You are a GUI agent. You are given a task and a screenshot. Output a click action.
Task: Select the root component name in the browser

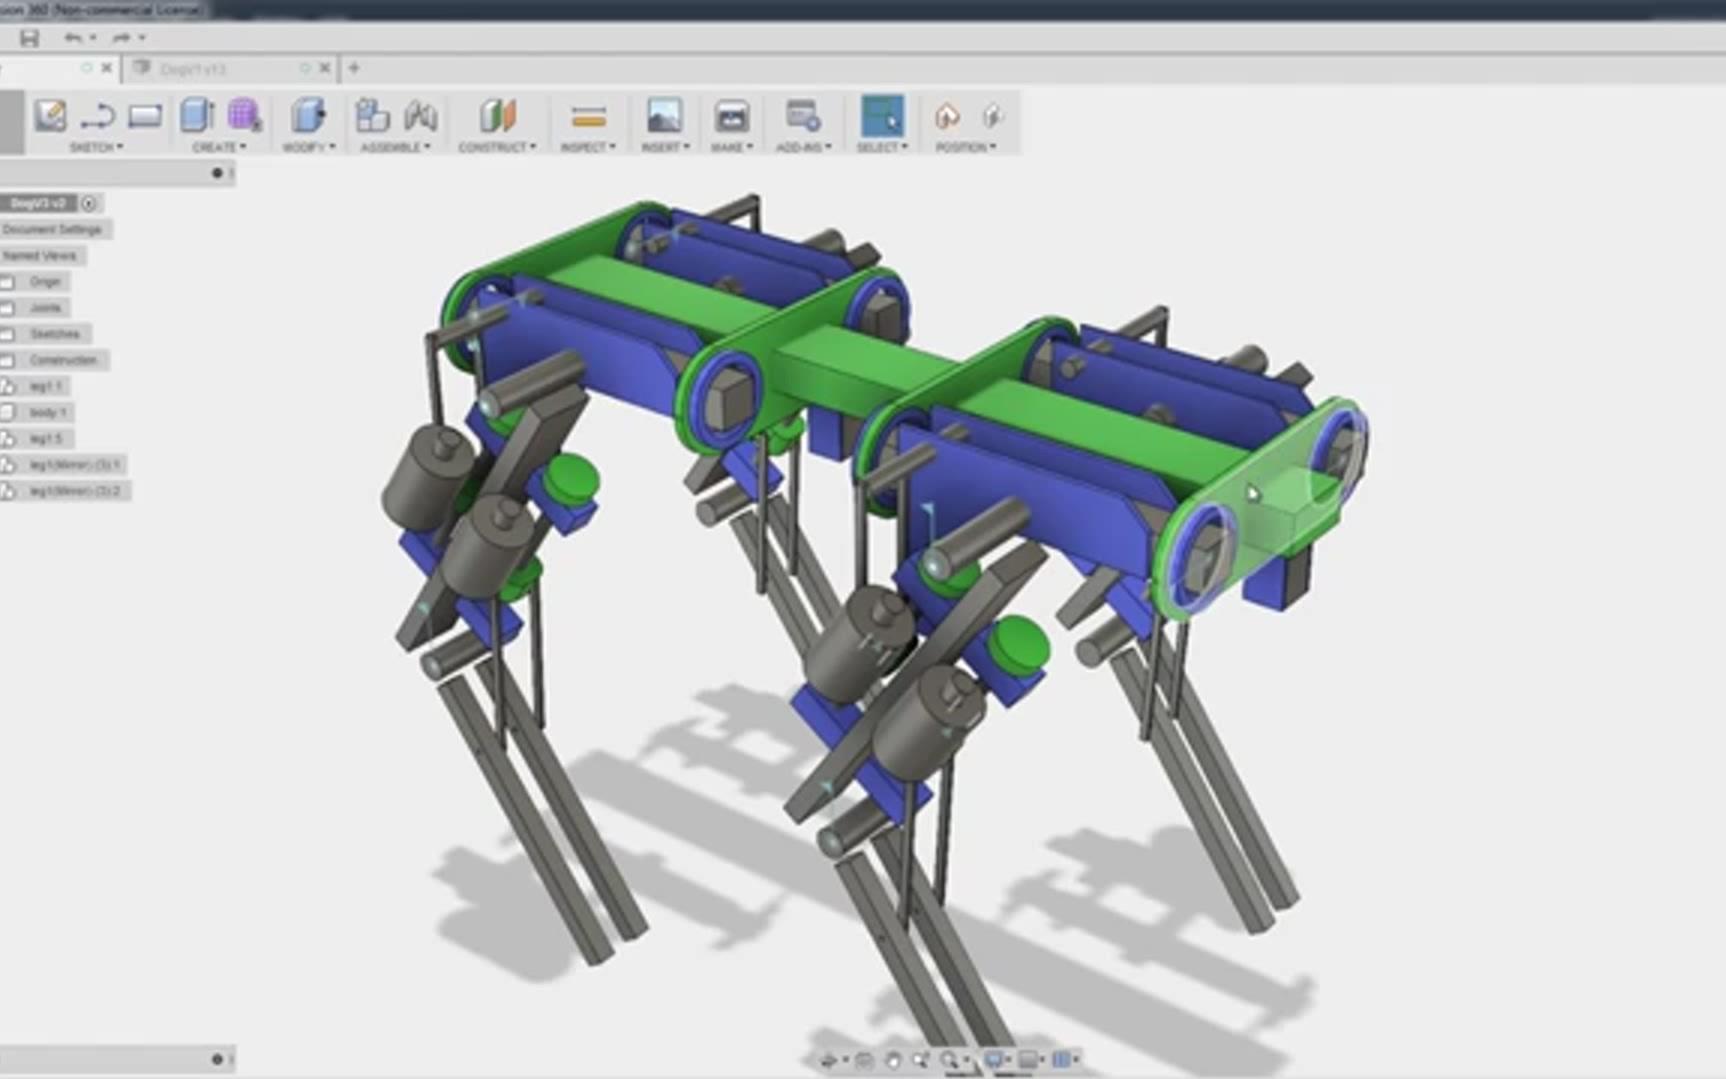tap(38, 203)
